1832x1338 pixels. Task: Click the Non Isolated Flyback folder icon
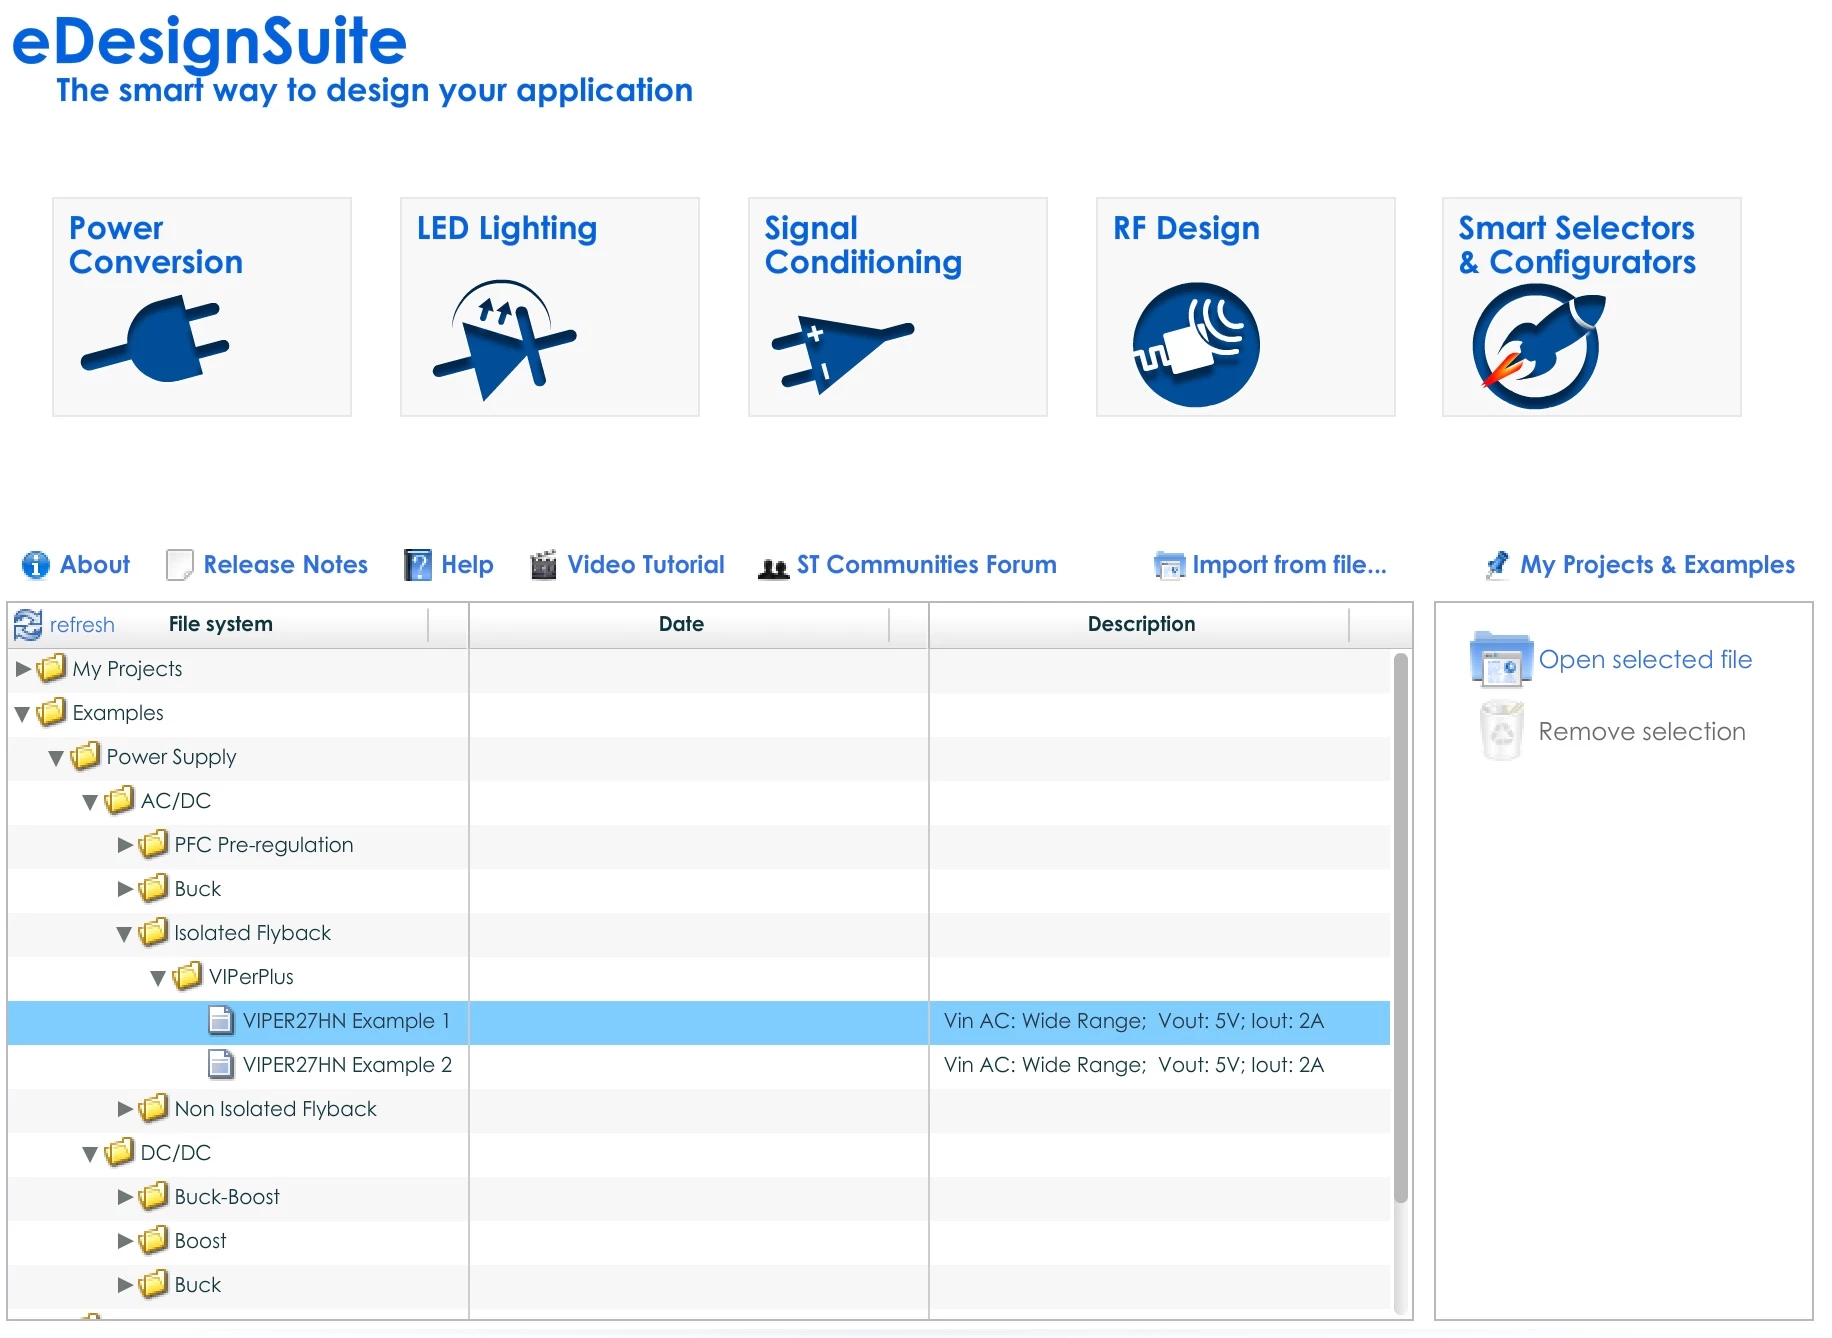tap(153, 1107)
